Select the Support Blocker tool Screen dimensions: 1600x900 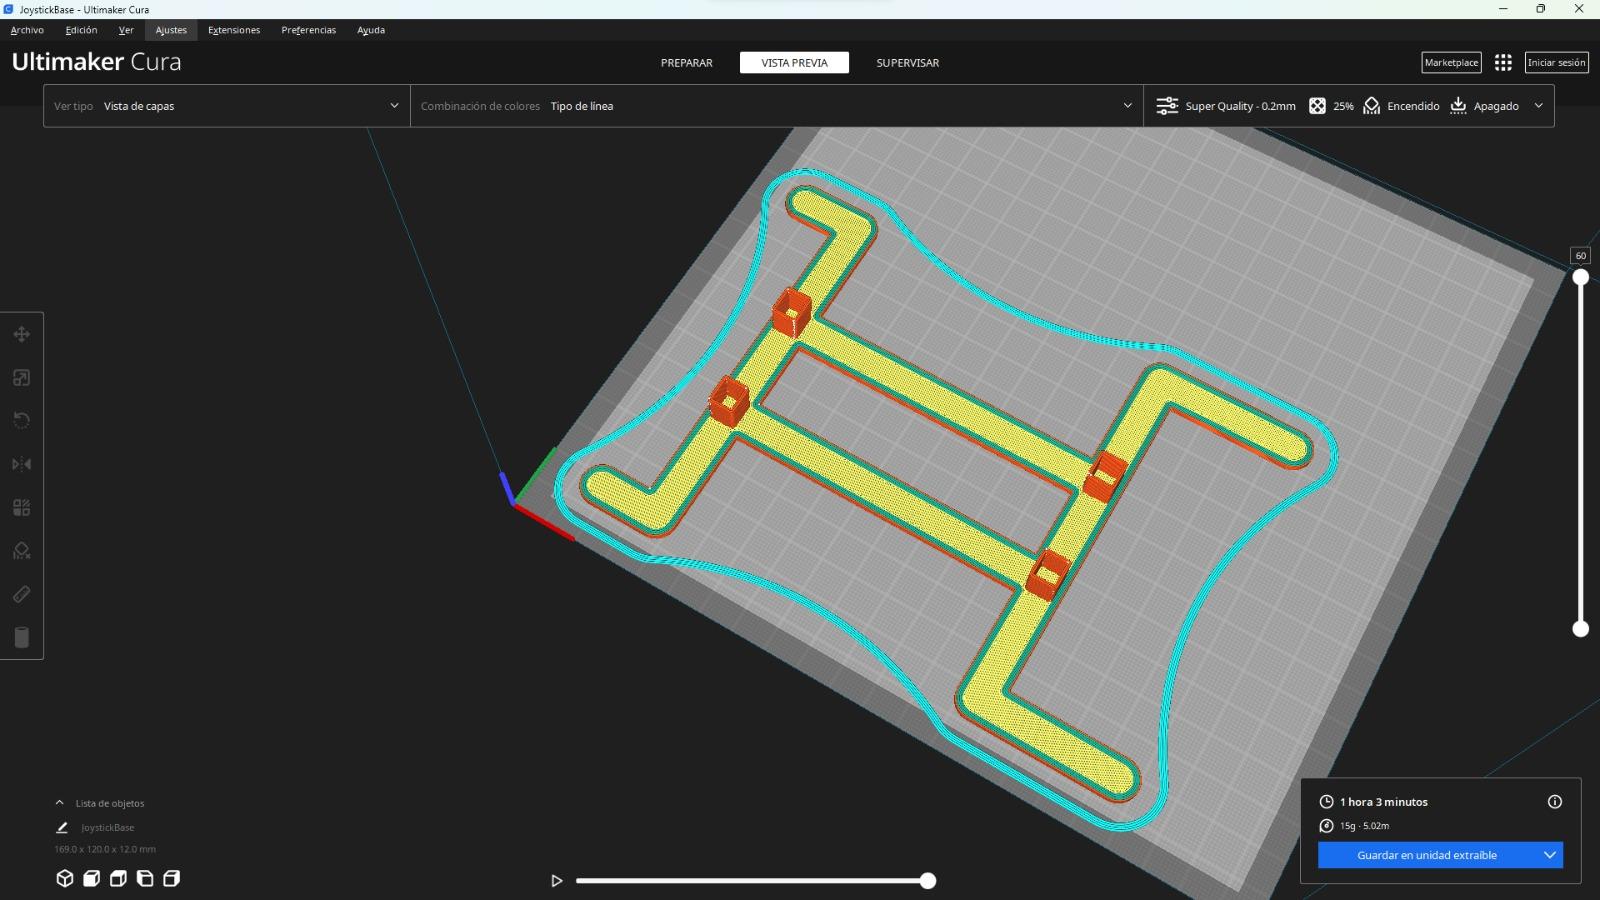[21, 551]
